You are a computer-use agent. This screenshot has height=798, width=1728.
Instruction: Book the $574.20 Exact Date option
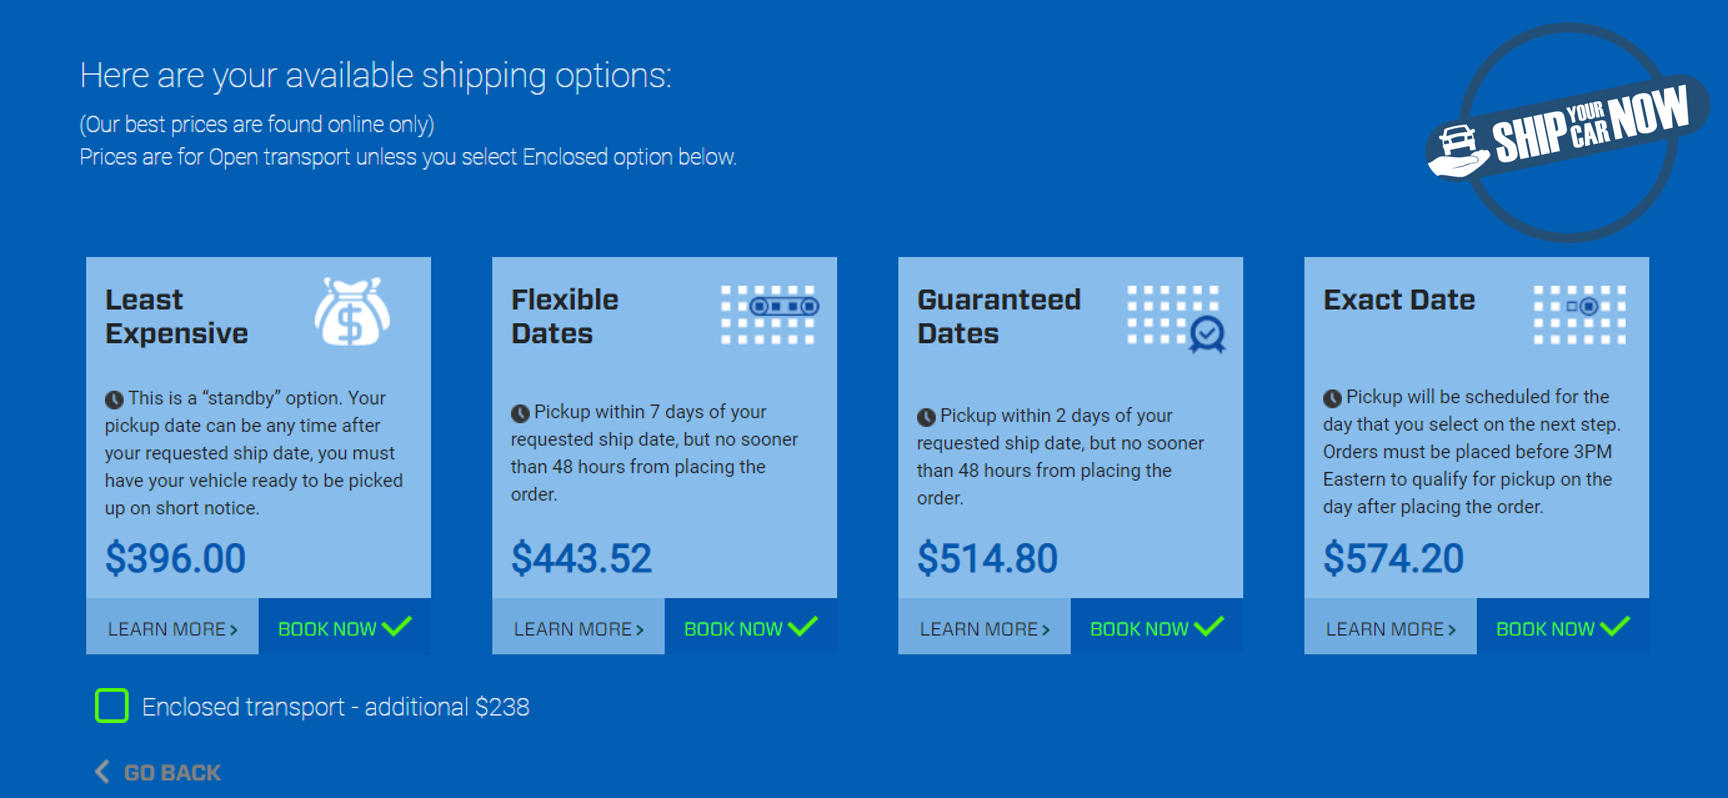point(1563,627)
